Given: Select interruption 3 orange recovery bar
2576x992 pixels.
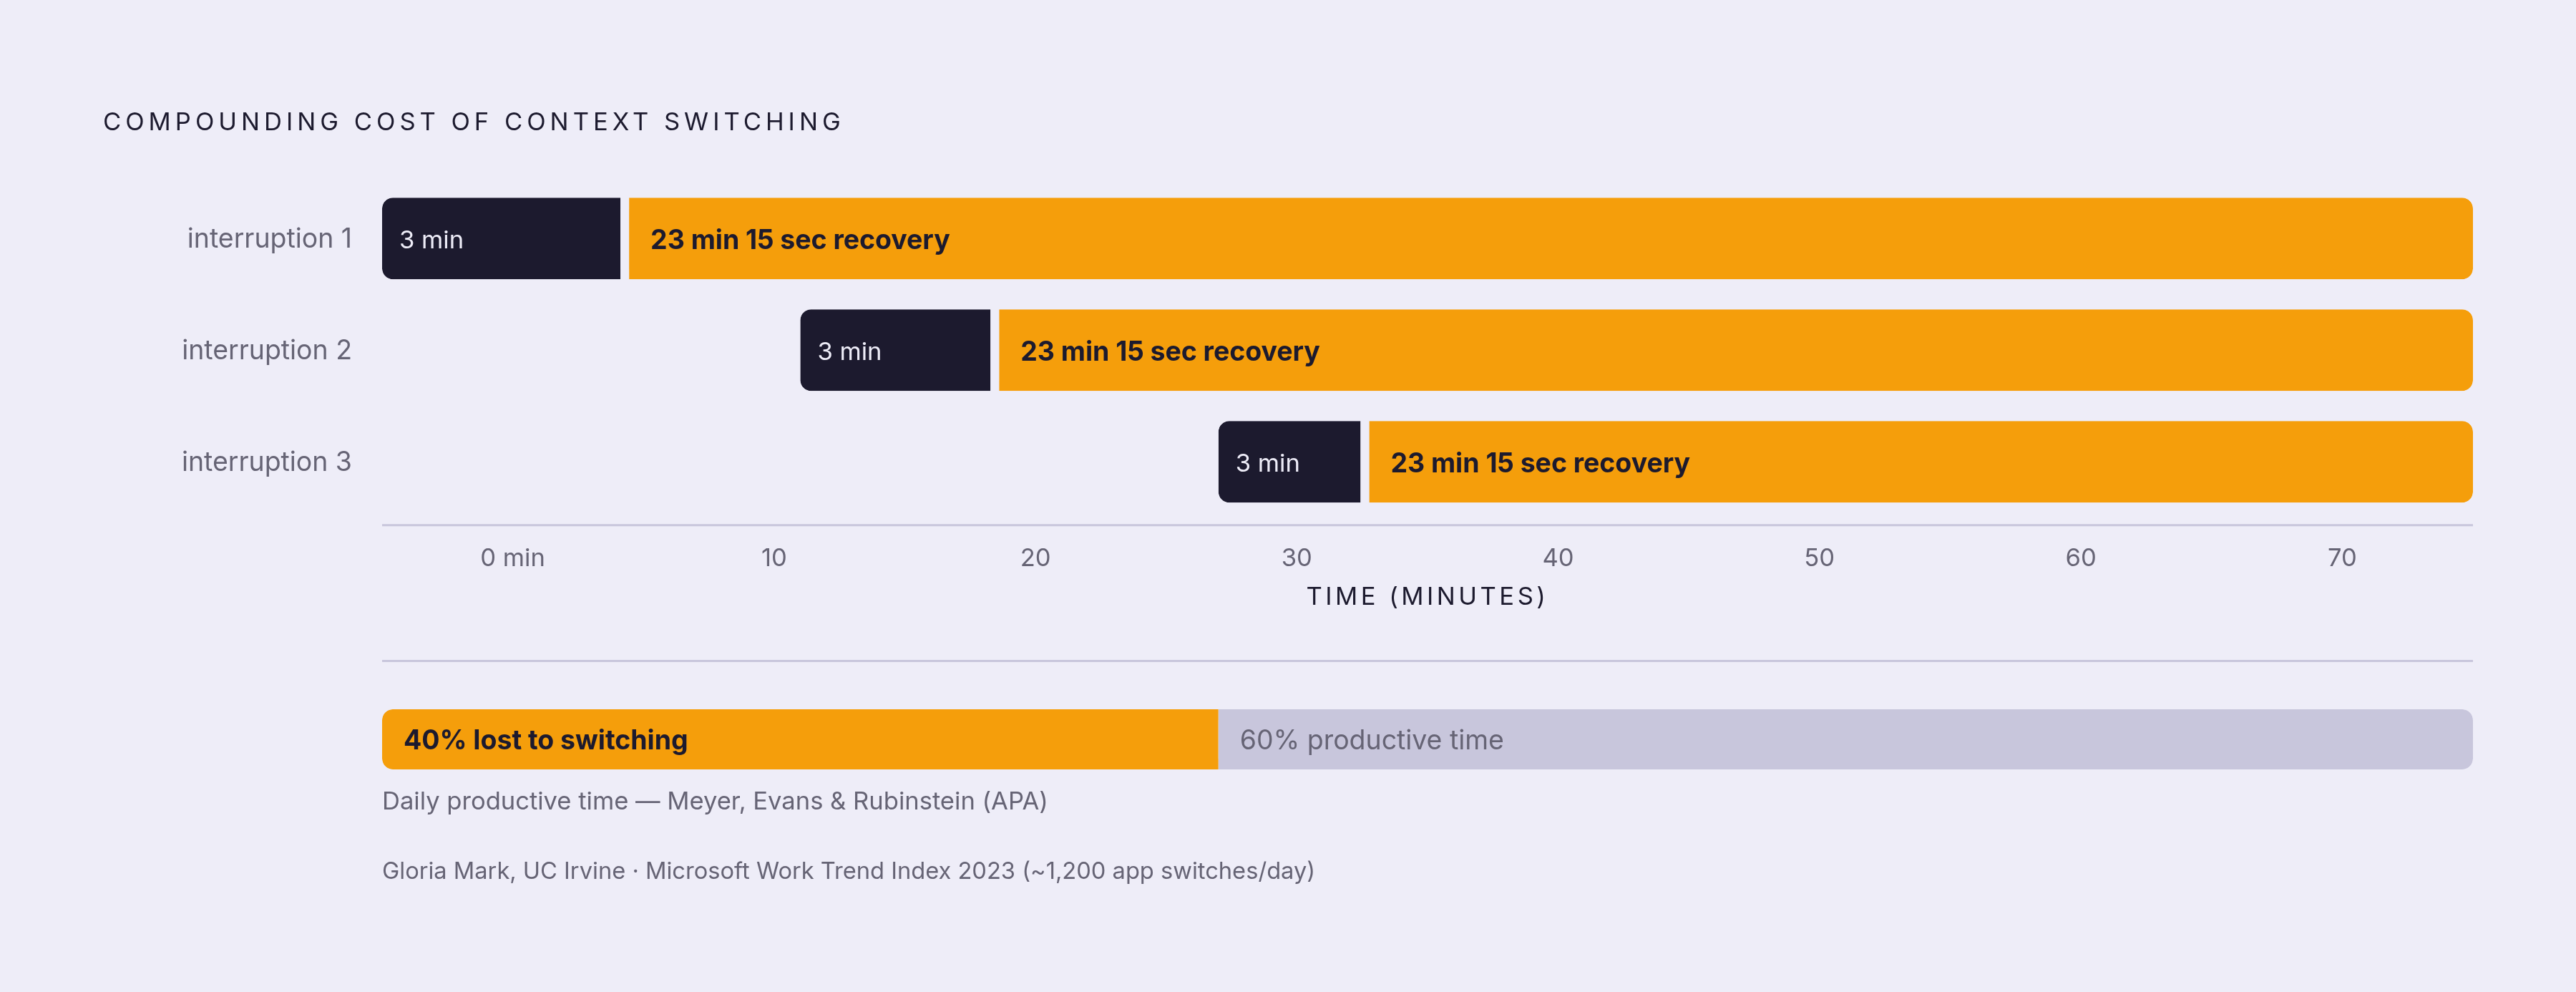Looking at the screenshot, I should (1920, 462).
